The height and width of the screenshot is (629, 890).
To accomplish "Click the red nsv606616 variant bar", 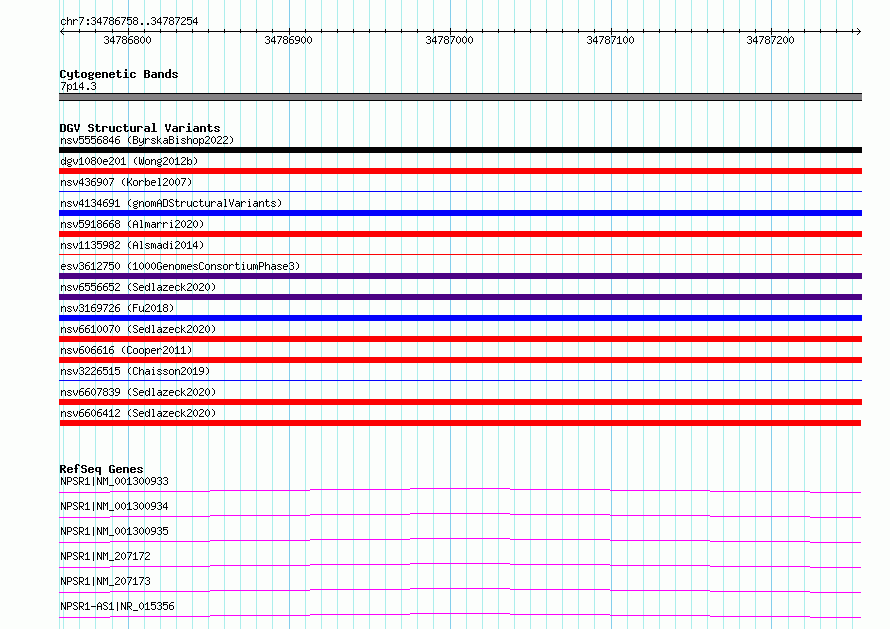I will [x=460, y=360].
